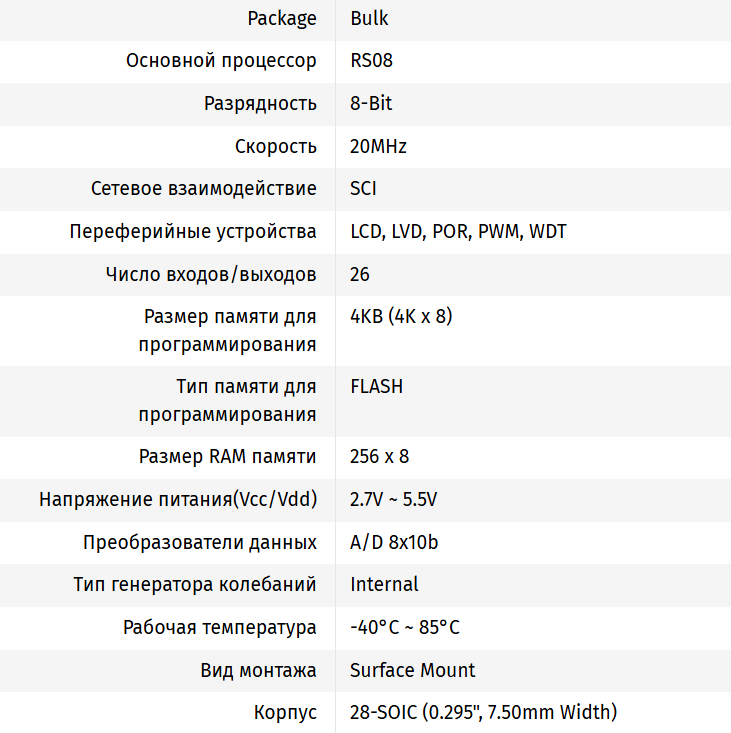The height and width of the screenshot is (733, 731).
Task: Select the '8-Bit' value cell
Action: [x=371, y=104]
